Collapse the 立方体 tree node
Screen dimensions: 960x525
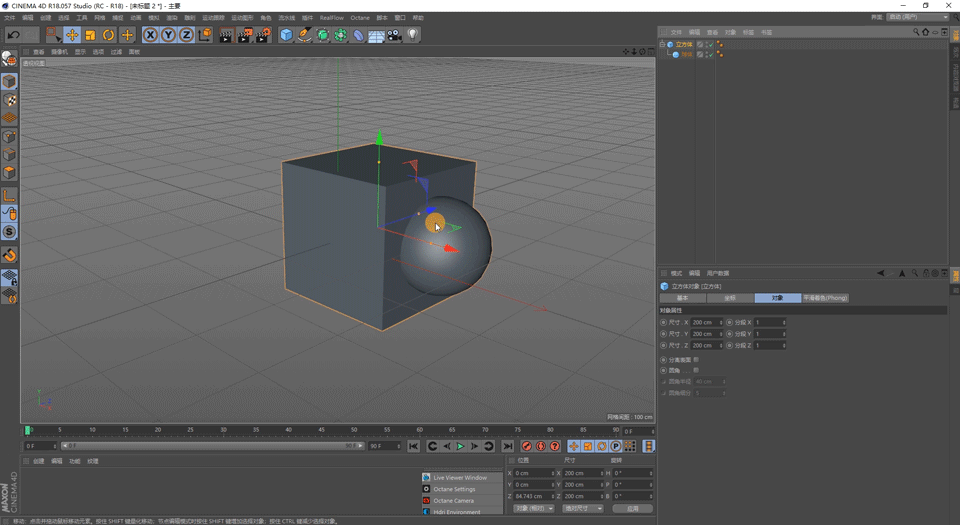click(662, 44)
